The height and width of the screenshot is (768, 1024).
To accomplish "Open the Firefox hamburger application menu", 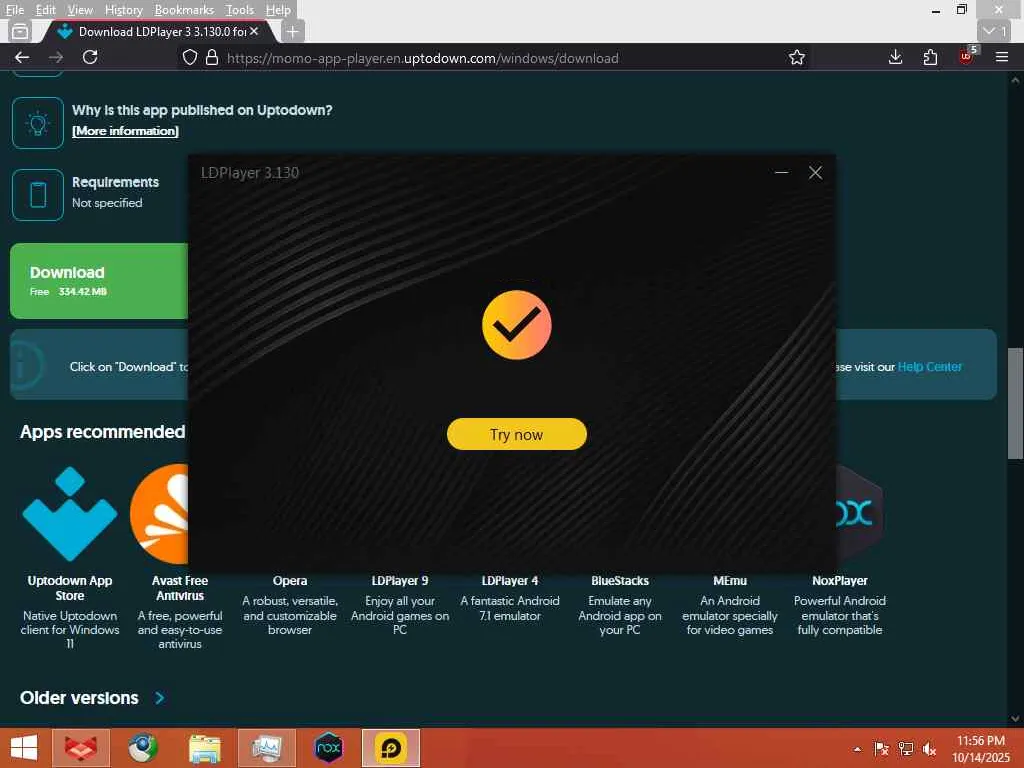I will [1002, 57].
